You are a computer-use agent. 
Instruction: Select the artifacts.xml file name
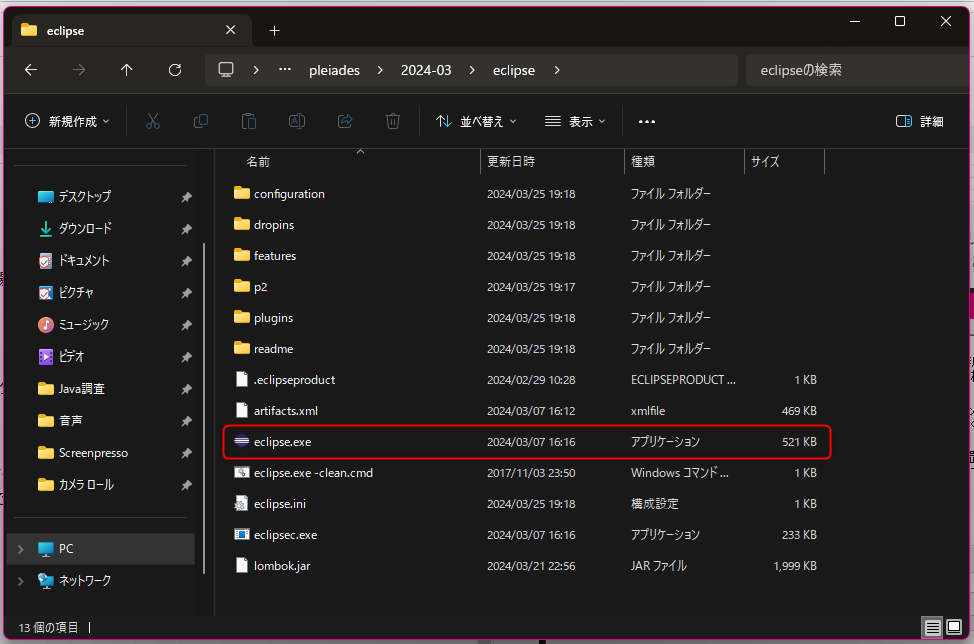[286, 411]
